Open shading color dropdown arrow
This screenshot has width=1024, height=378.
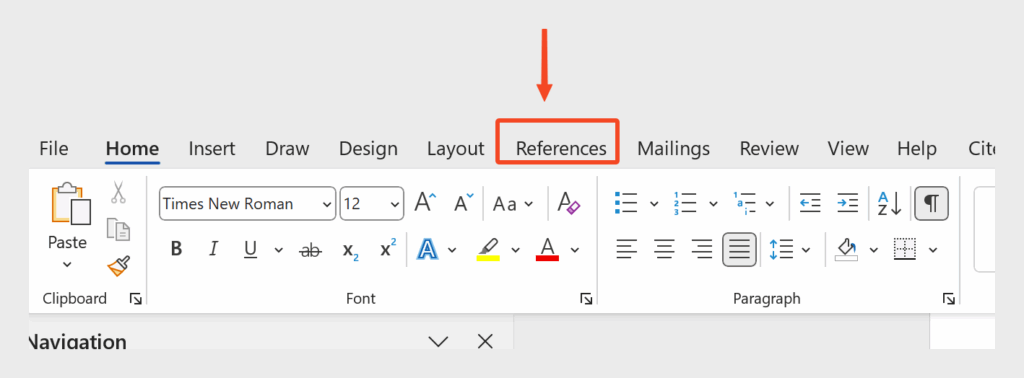pos(874,249)
